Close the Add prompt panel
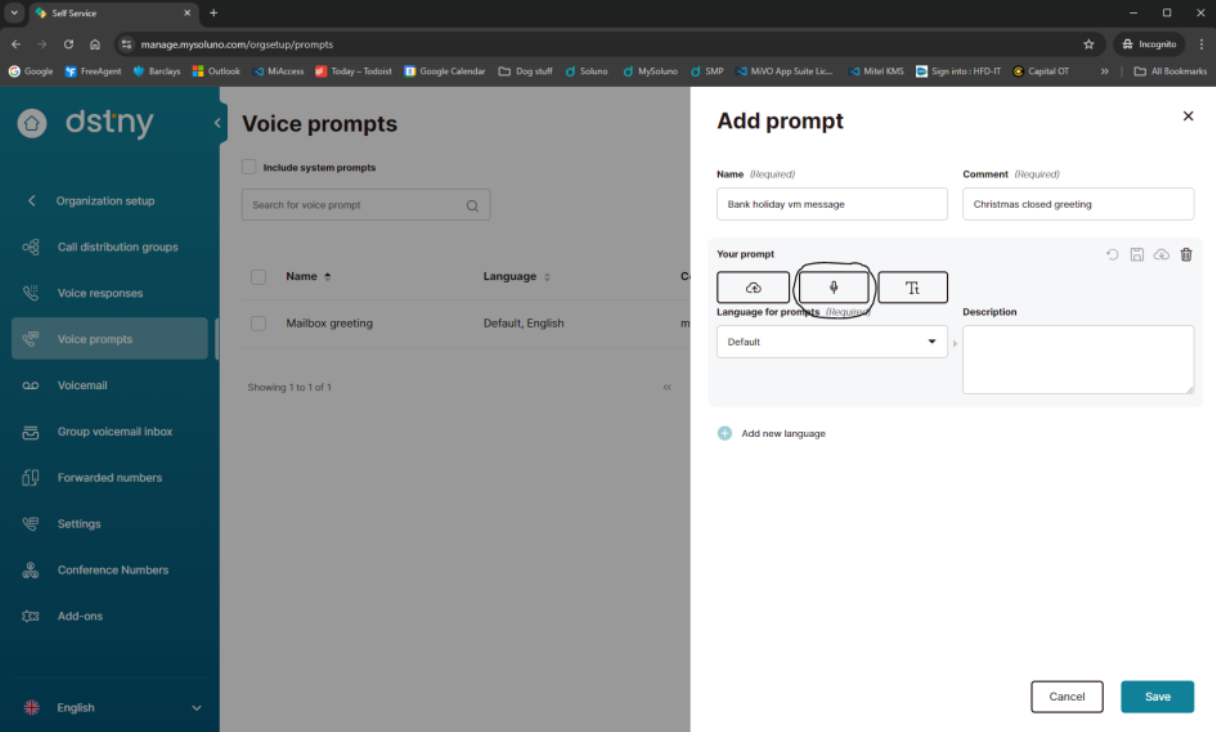The image size is (1216, 732). click(1188, 116)
